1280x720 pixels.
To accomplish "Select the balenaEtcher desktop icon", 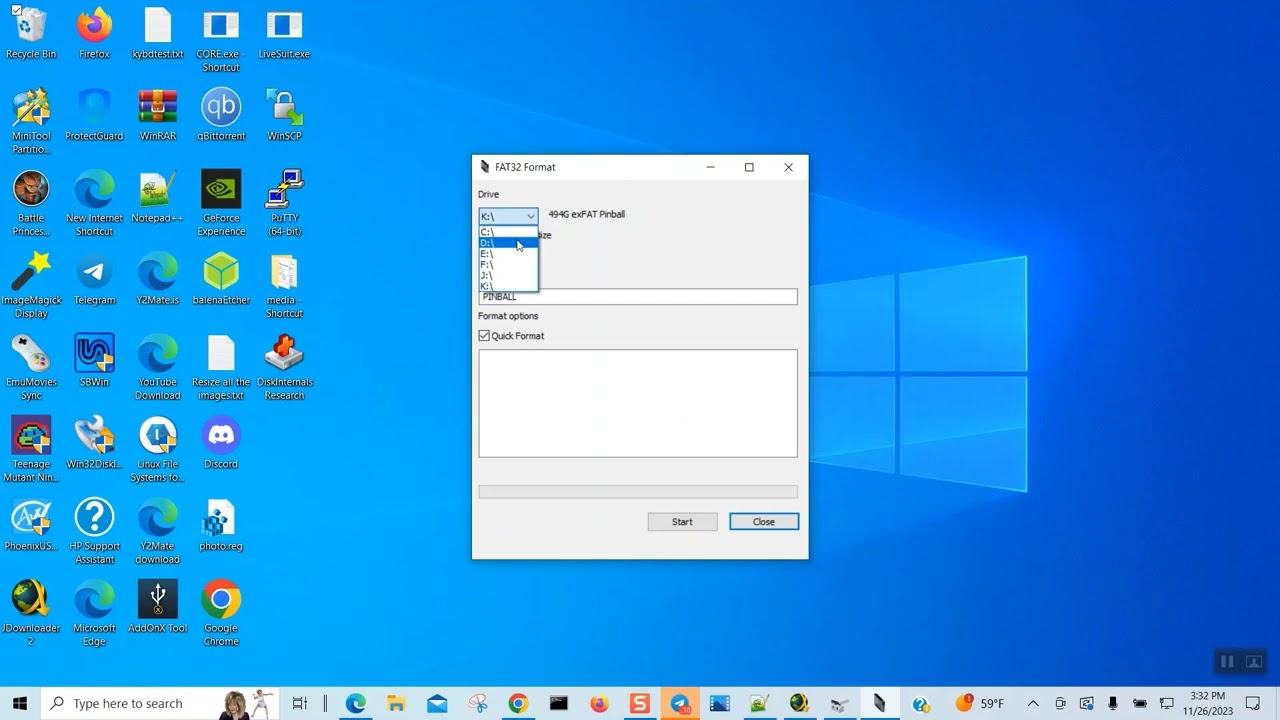I will 221,279.
